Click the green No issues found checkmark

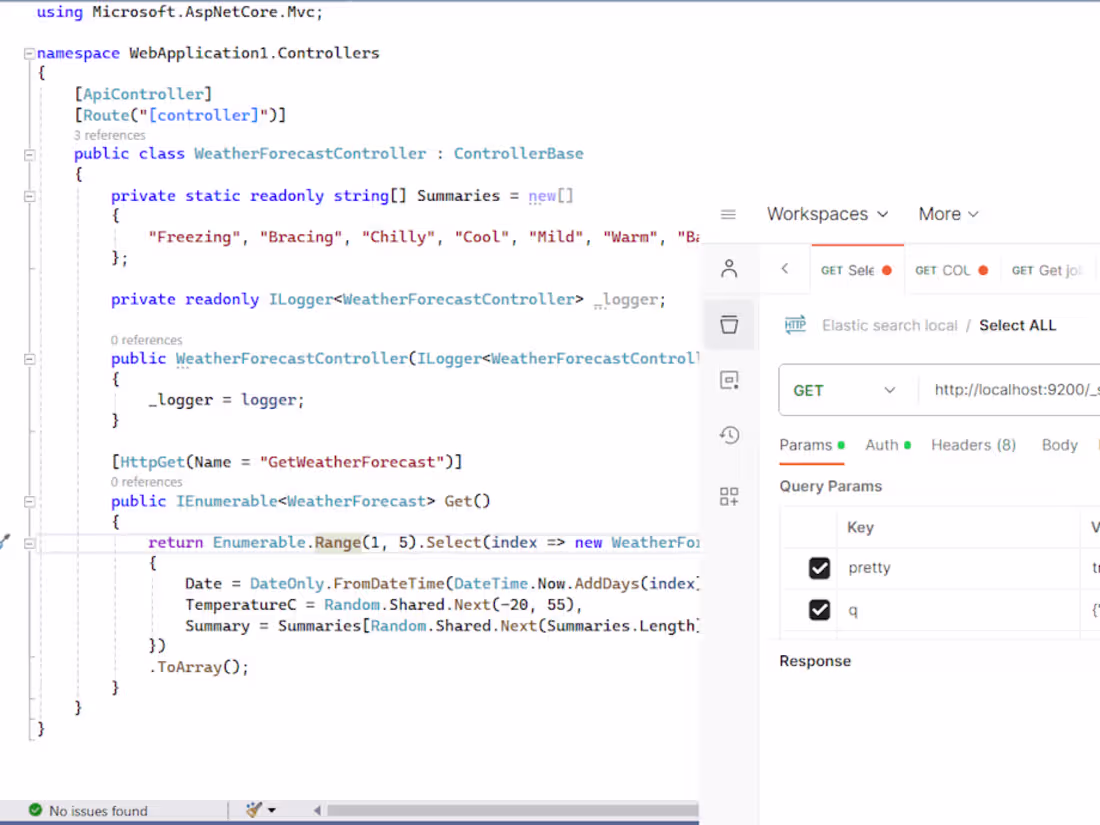point(35,810)
